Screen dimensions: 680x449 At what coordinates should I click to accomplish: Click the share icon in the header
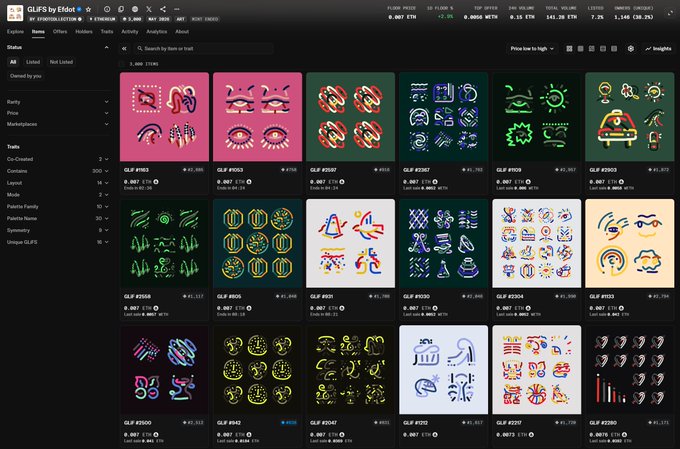(x=163, y=9)
